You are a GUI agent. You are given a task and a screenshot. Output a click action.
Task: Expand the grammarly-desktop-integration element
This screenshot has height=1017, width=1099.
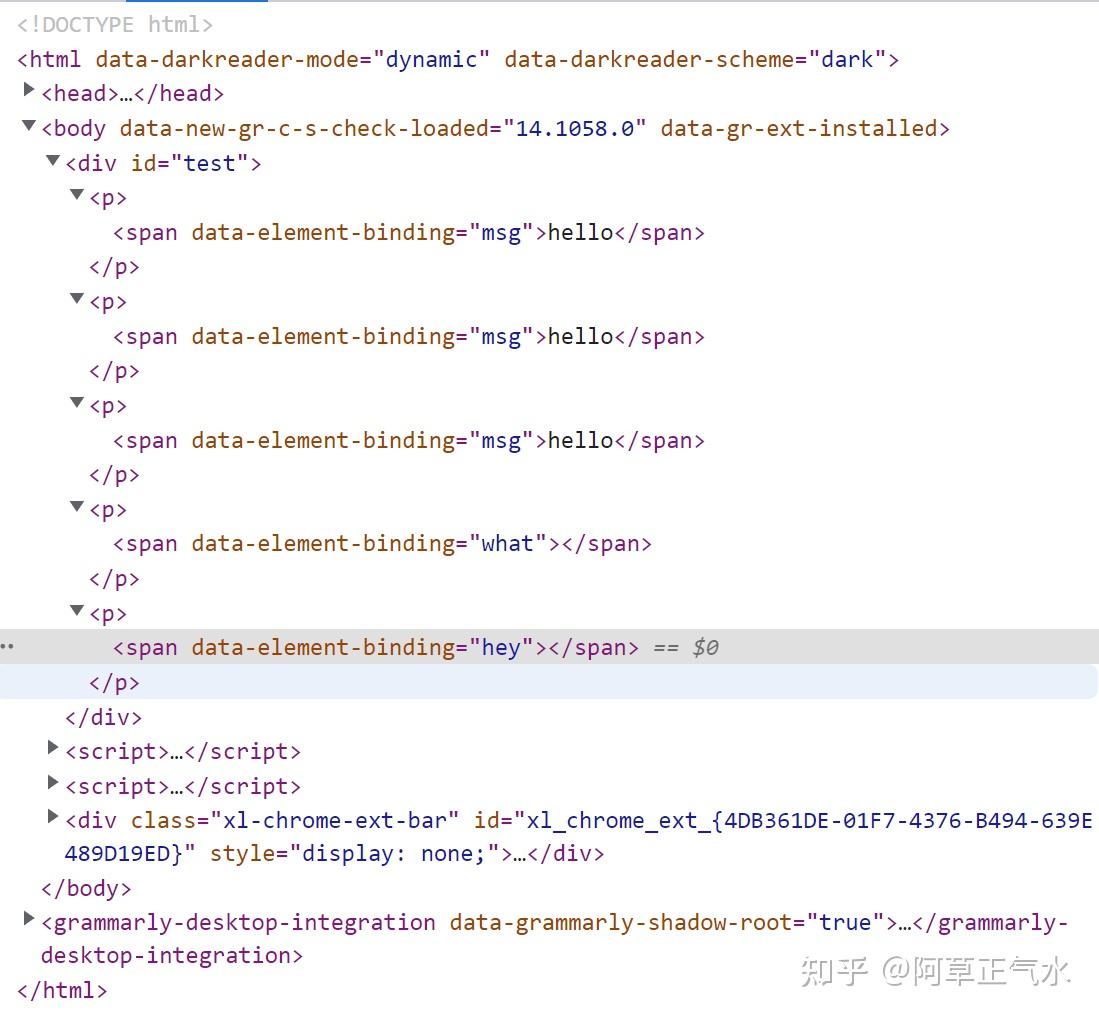click(28, 919)
